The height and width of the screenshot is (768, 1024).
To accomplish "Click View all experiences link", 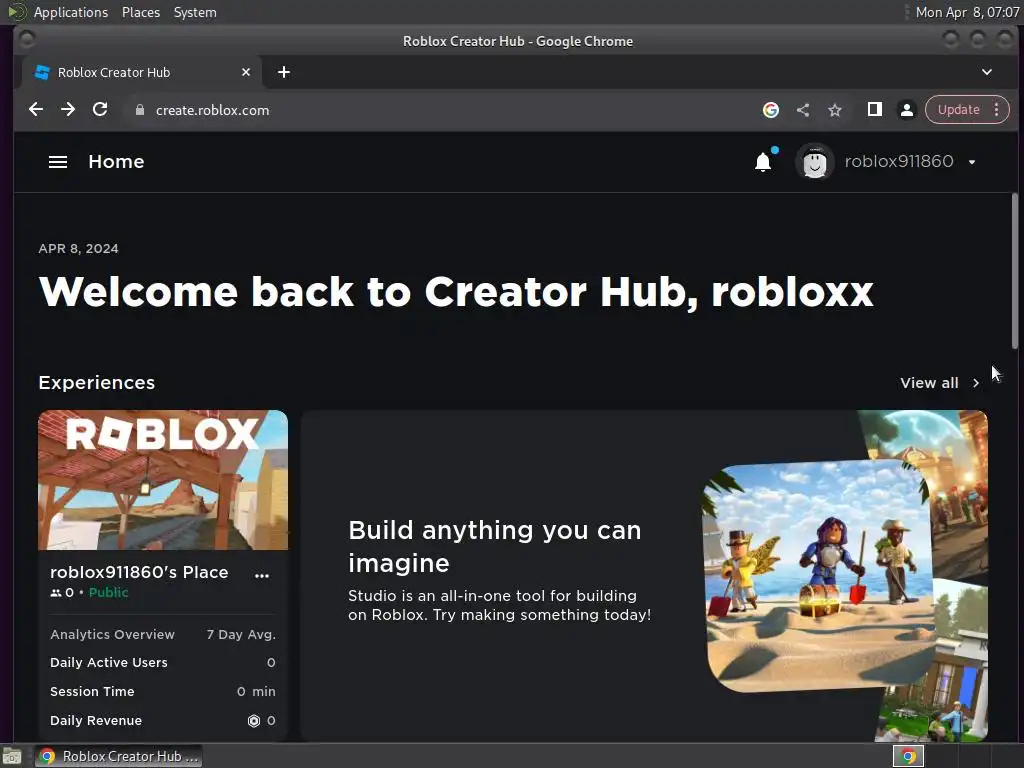I will [x=929, y=383].
